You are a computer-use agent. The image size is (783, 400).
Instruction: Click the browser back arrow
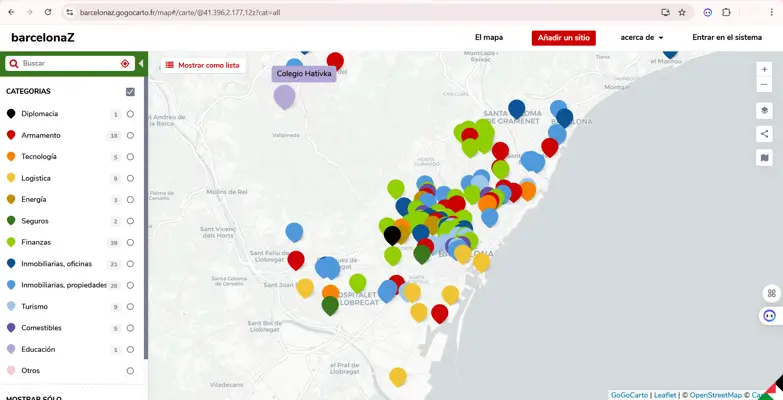11,12
